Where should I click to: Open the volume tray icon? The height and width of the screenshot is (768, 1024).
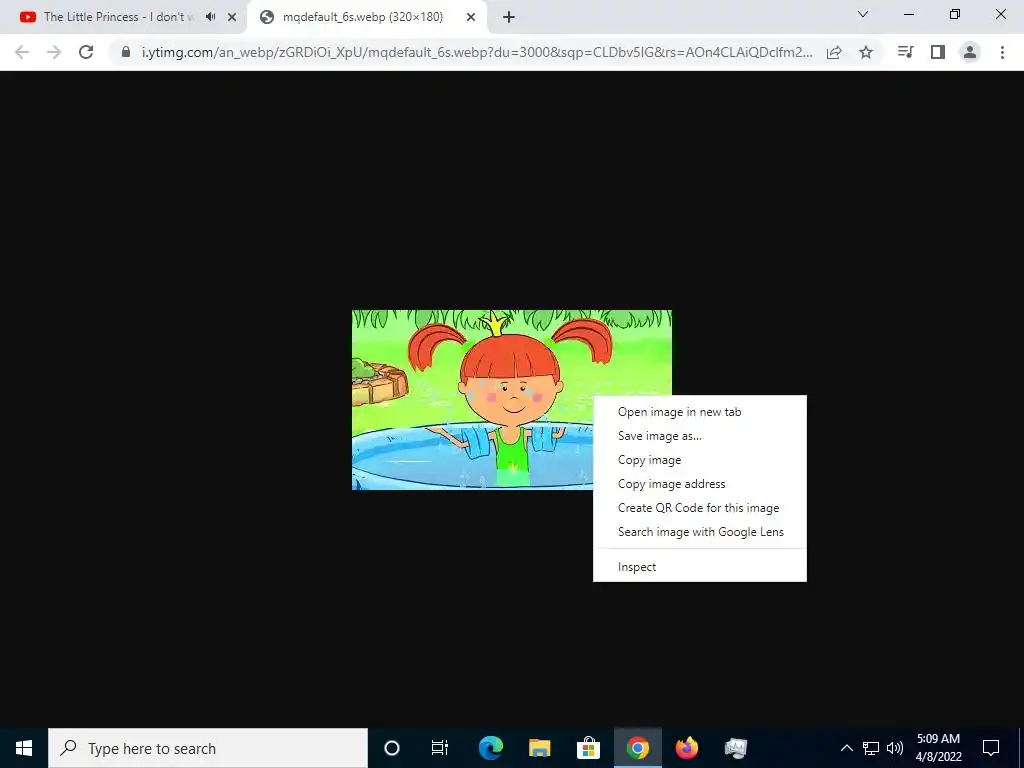895,748
